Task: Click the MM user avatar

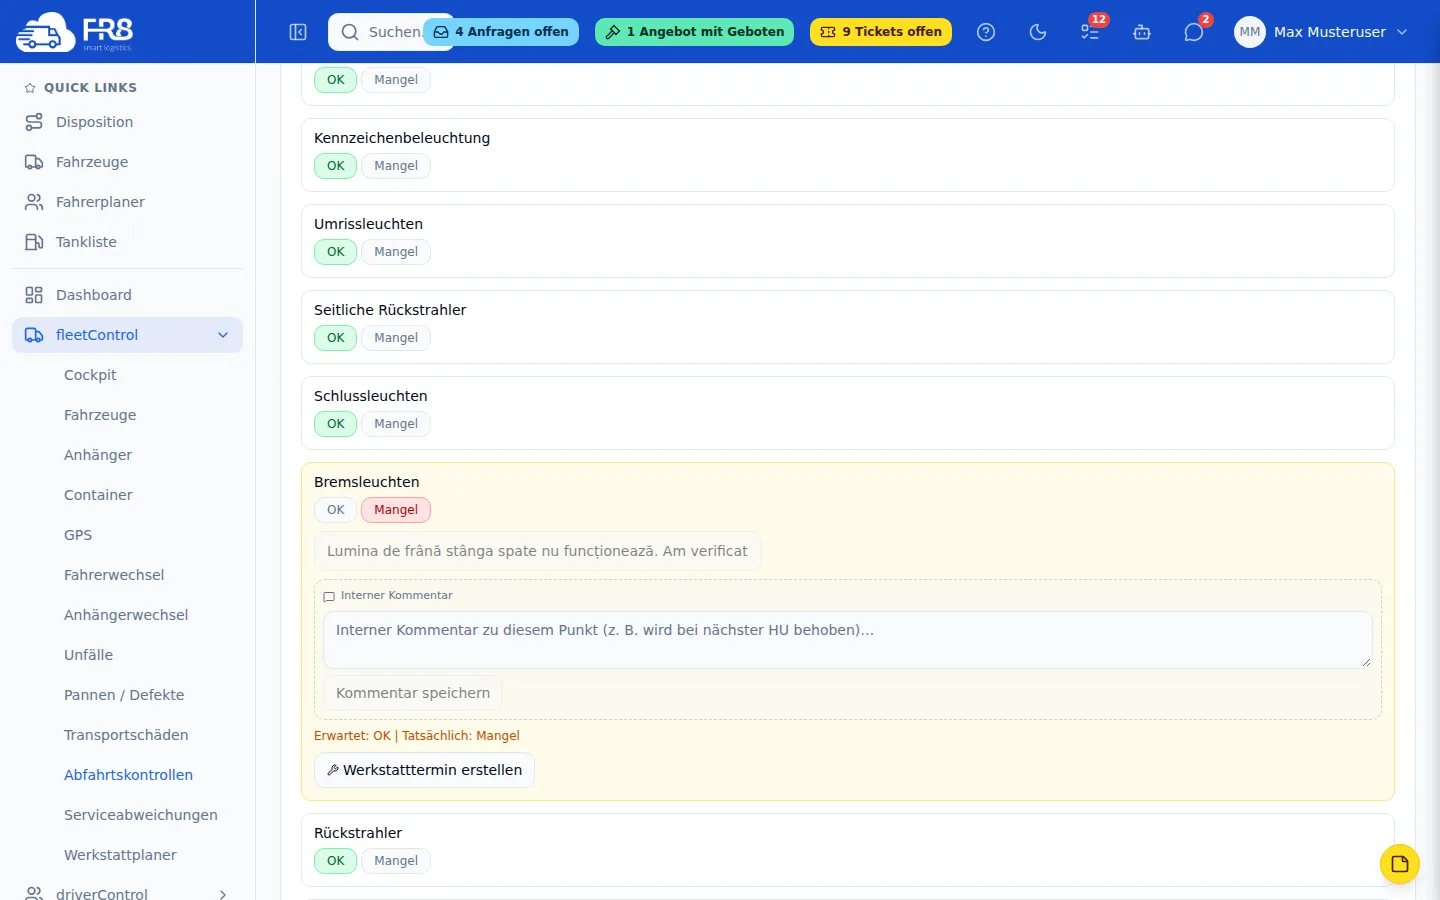Action: tap(1250, 32)
